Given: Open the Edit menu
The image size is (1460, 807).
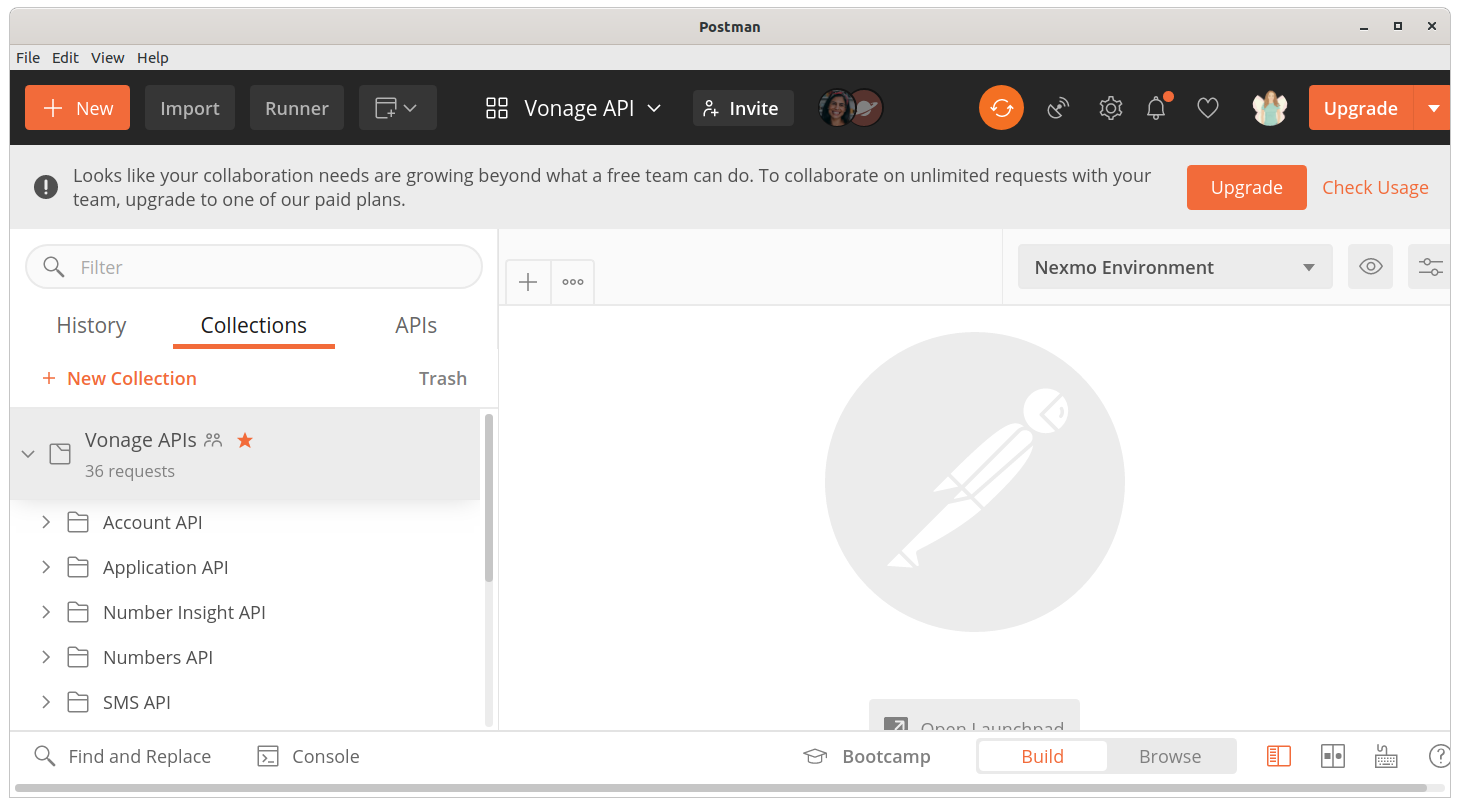Looking at the screenshot, I should (x=65, y=58).
